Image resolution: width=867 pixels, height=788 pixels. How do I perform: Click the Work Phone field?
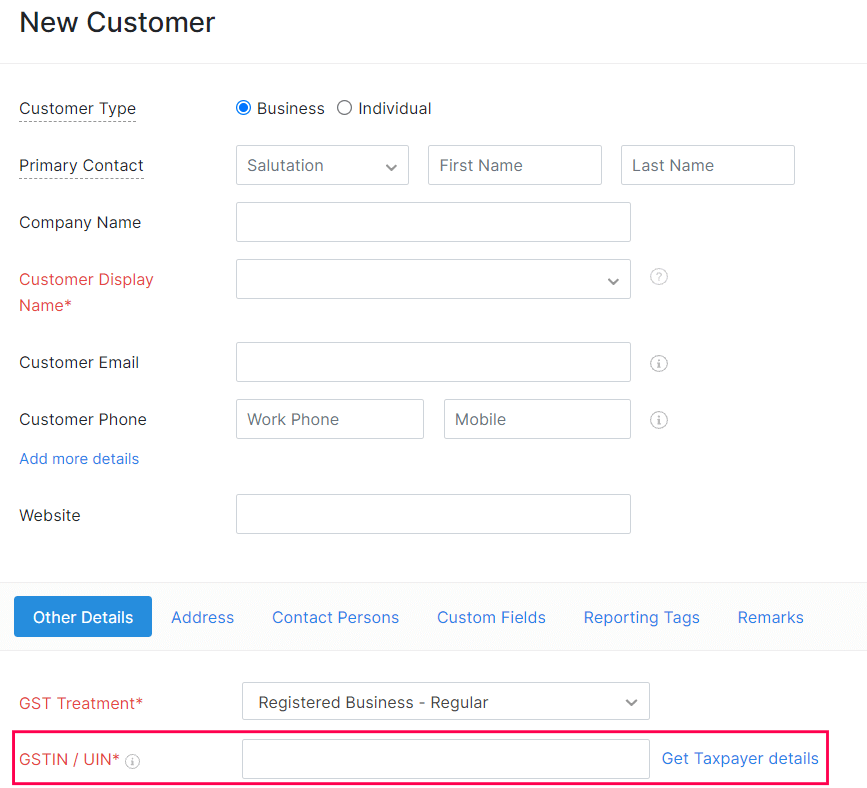point(329,420)
